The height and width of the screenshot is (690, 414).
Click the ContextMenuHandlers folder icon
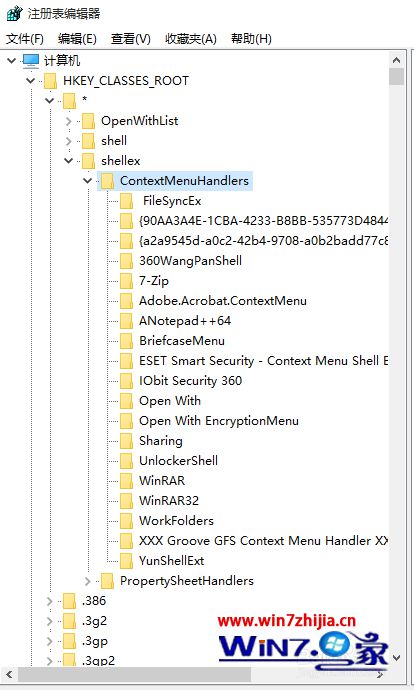(107, 181)
